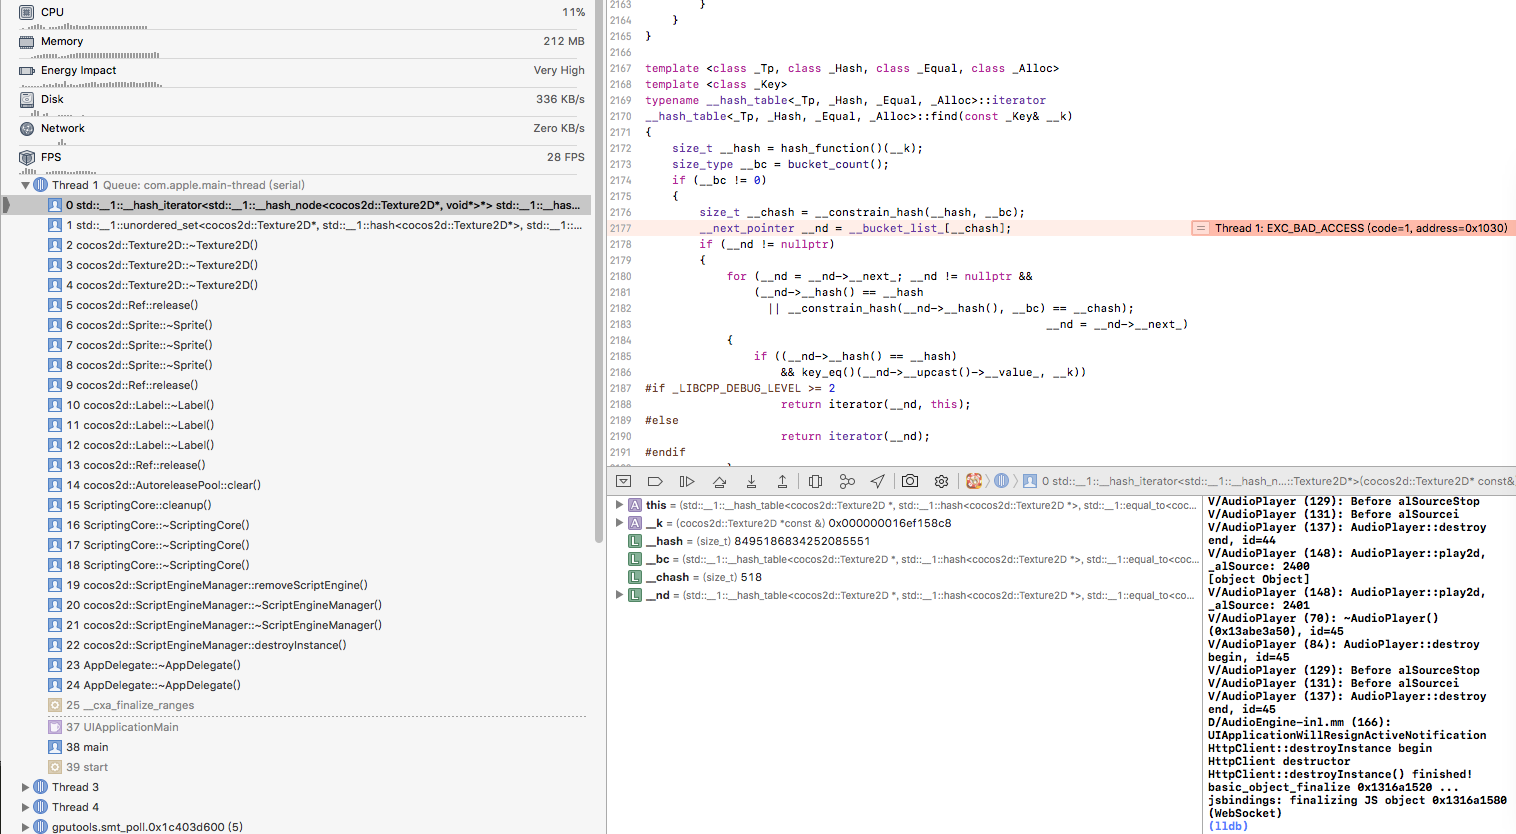The height and width of the screenshot is (834, 1516).
Task: Expand Thread 4 in the debug navigator
Action: tap(25, 807)
